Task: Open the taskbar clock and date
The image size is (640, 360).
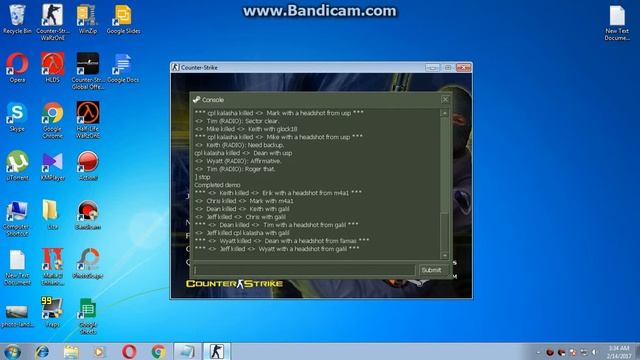Action: tap(619, 352)
